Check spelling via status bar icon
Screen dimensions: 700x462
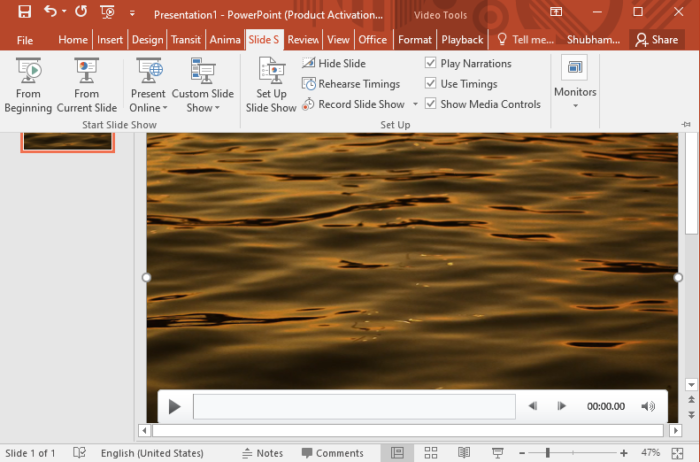point(79,453)
